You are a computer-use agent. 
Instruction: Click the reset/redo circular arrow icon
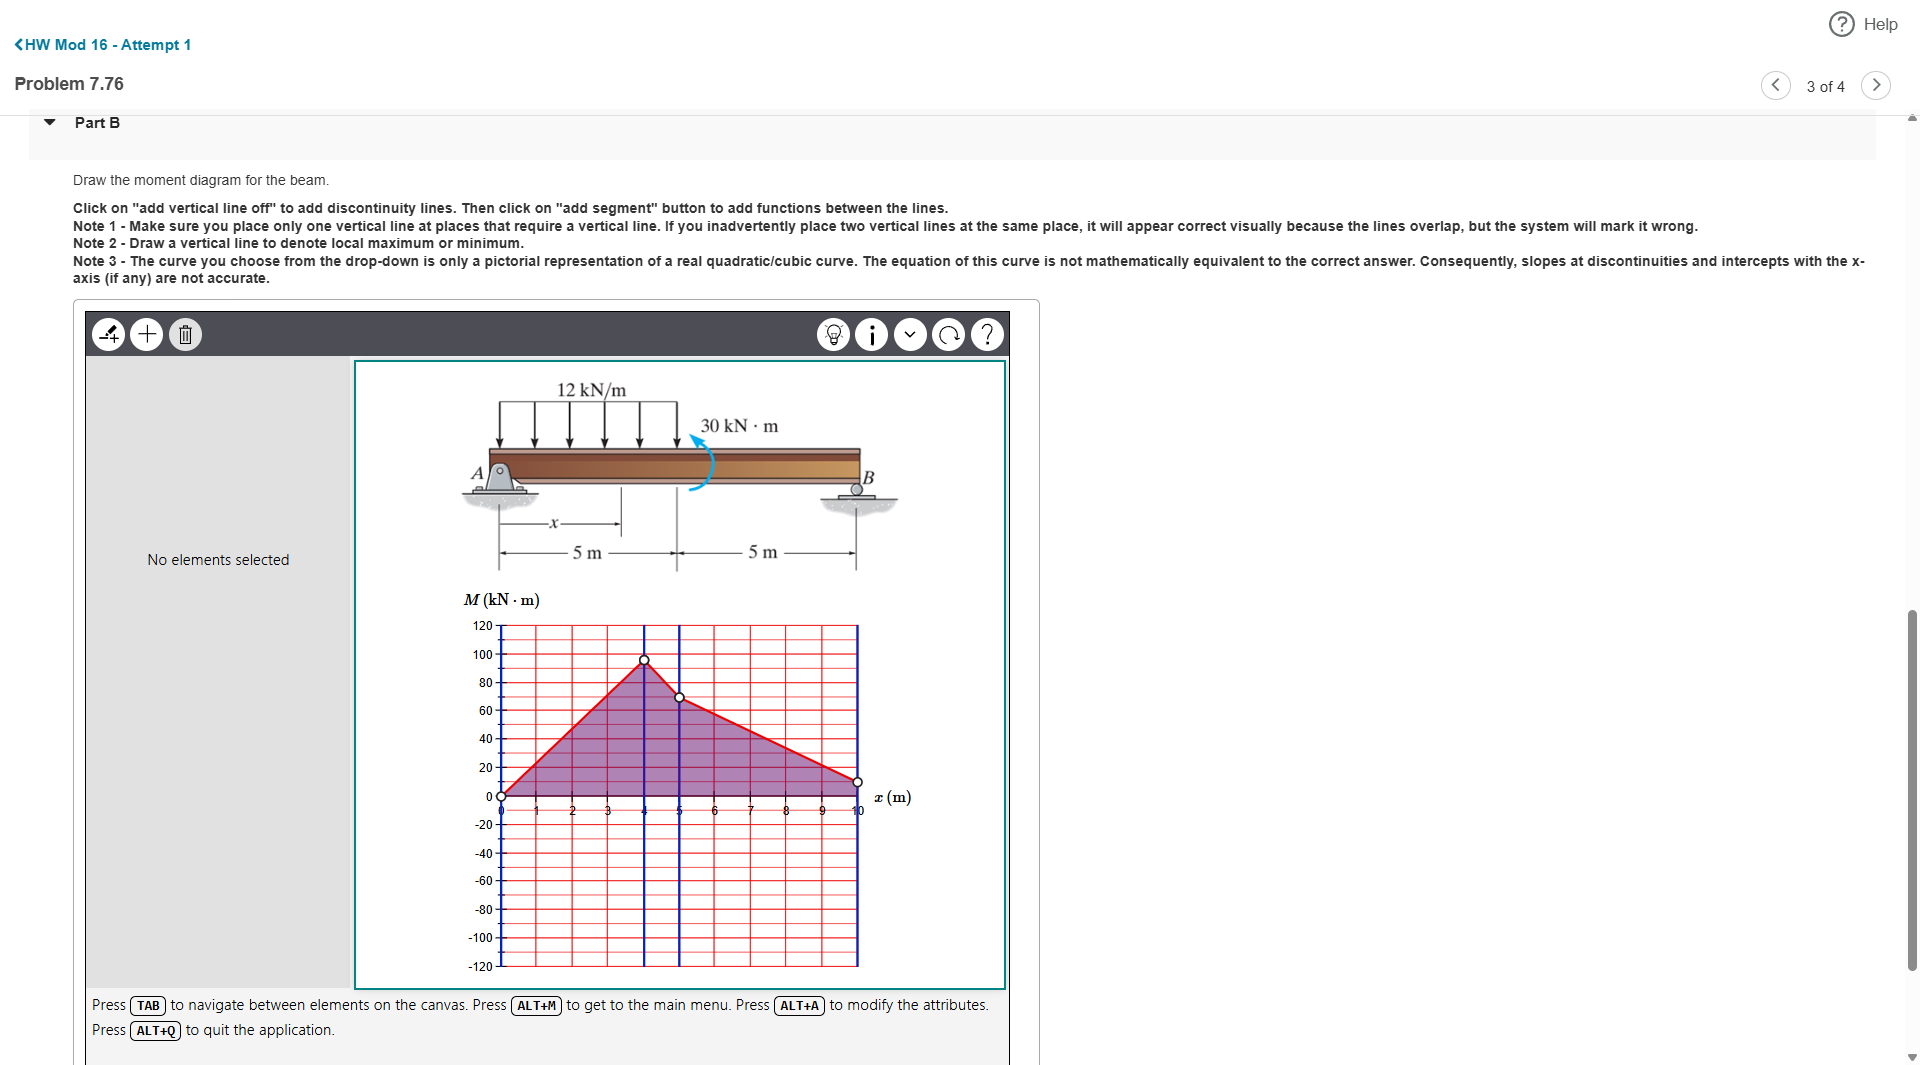point(948,334)
